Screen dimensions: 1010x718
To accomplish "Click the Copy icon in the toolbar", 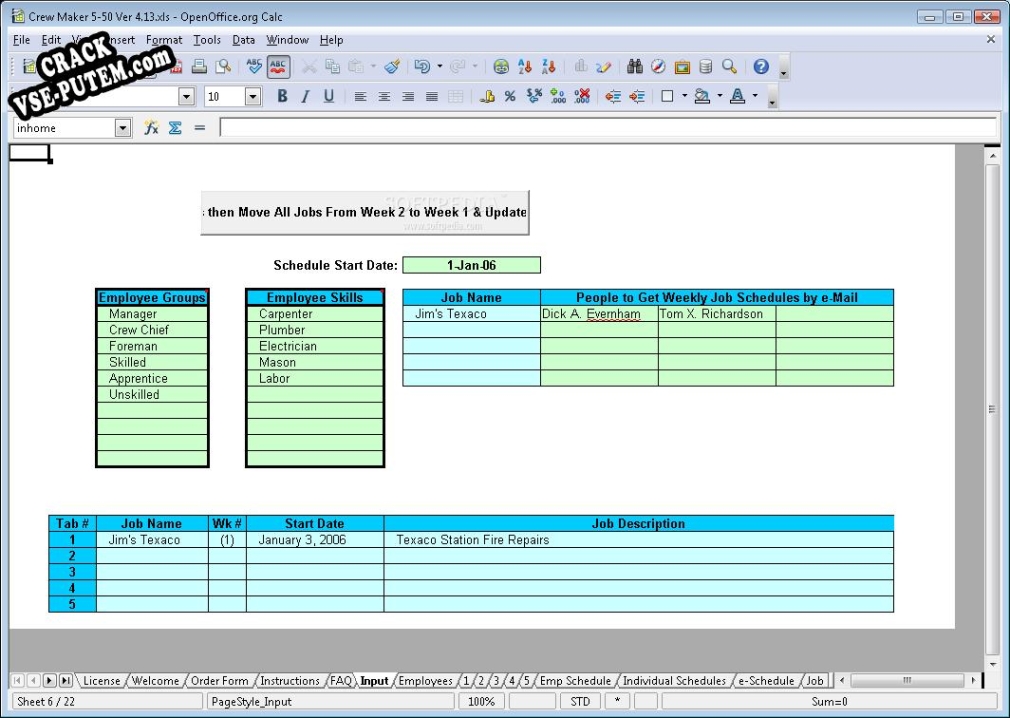I will point(332,66).
